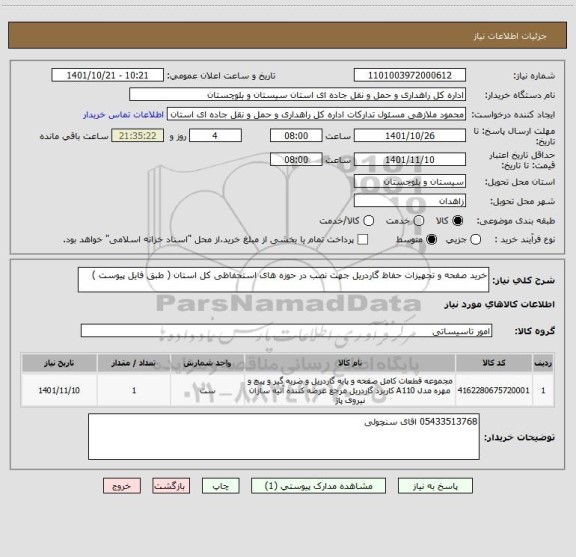
Task: Select the کالا radio button
Action: (458, 220)
